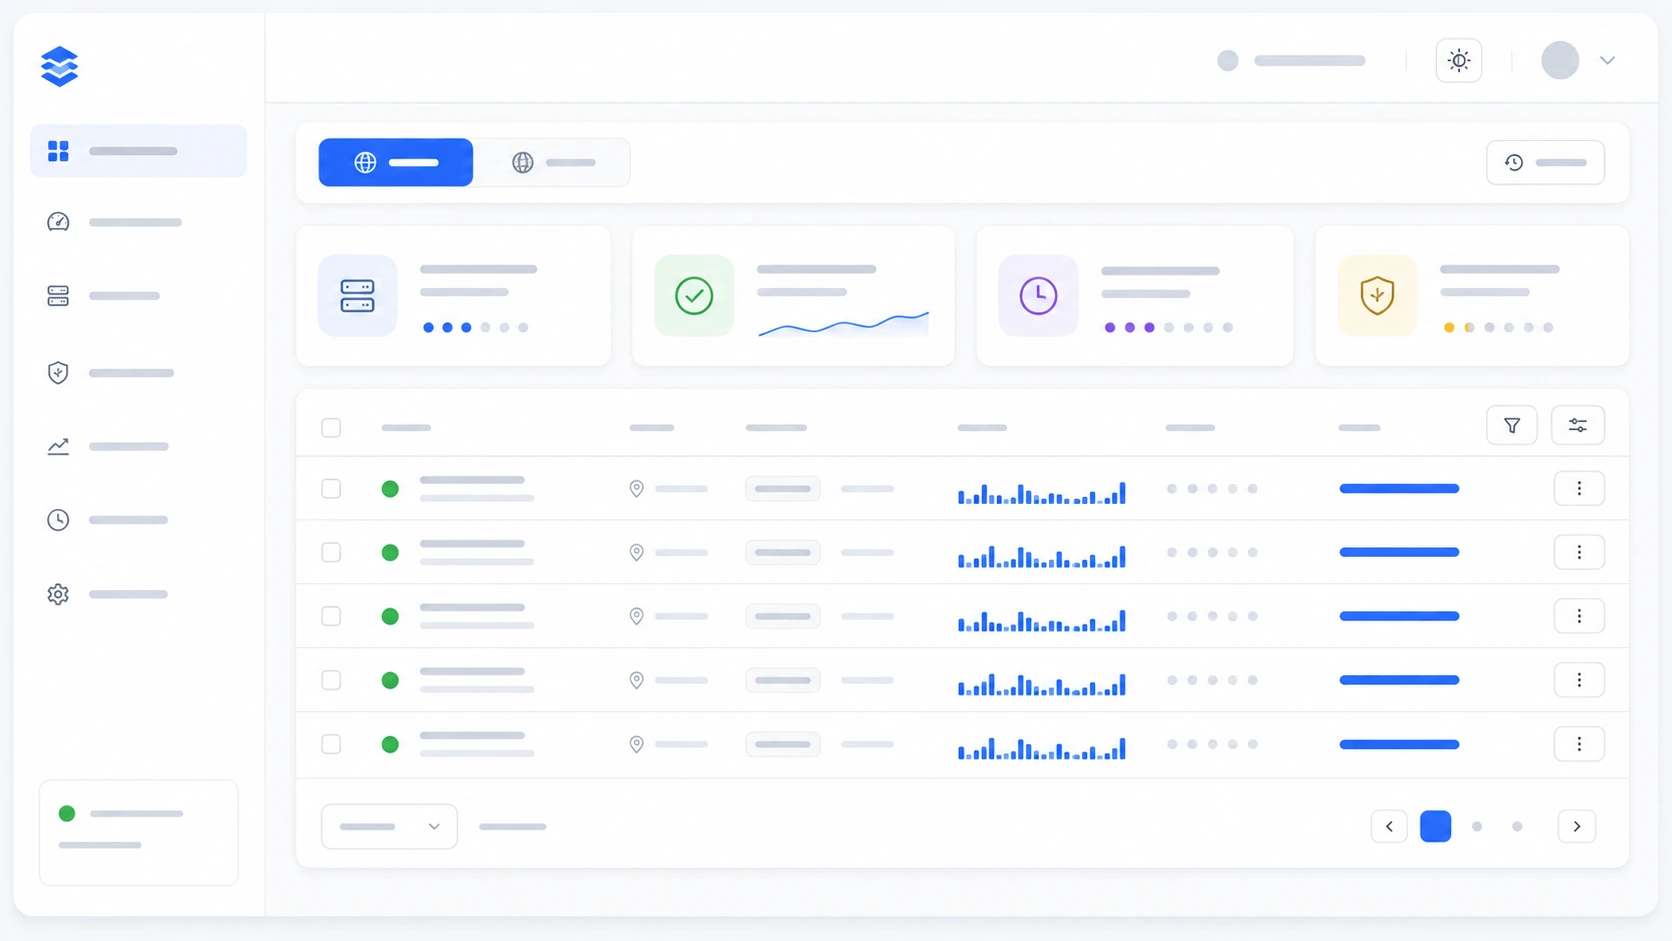Viewport: 1672px width, 941px height.
Task: Open the yellow shield summary card
Action: click(x=1472, y=296)
